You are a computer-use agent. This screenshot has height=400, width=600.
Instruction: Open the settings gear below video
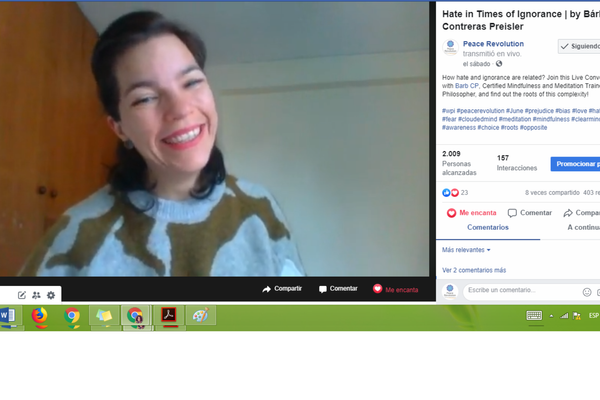click(x=51, y=295)
